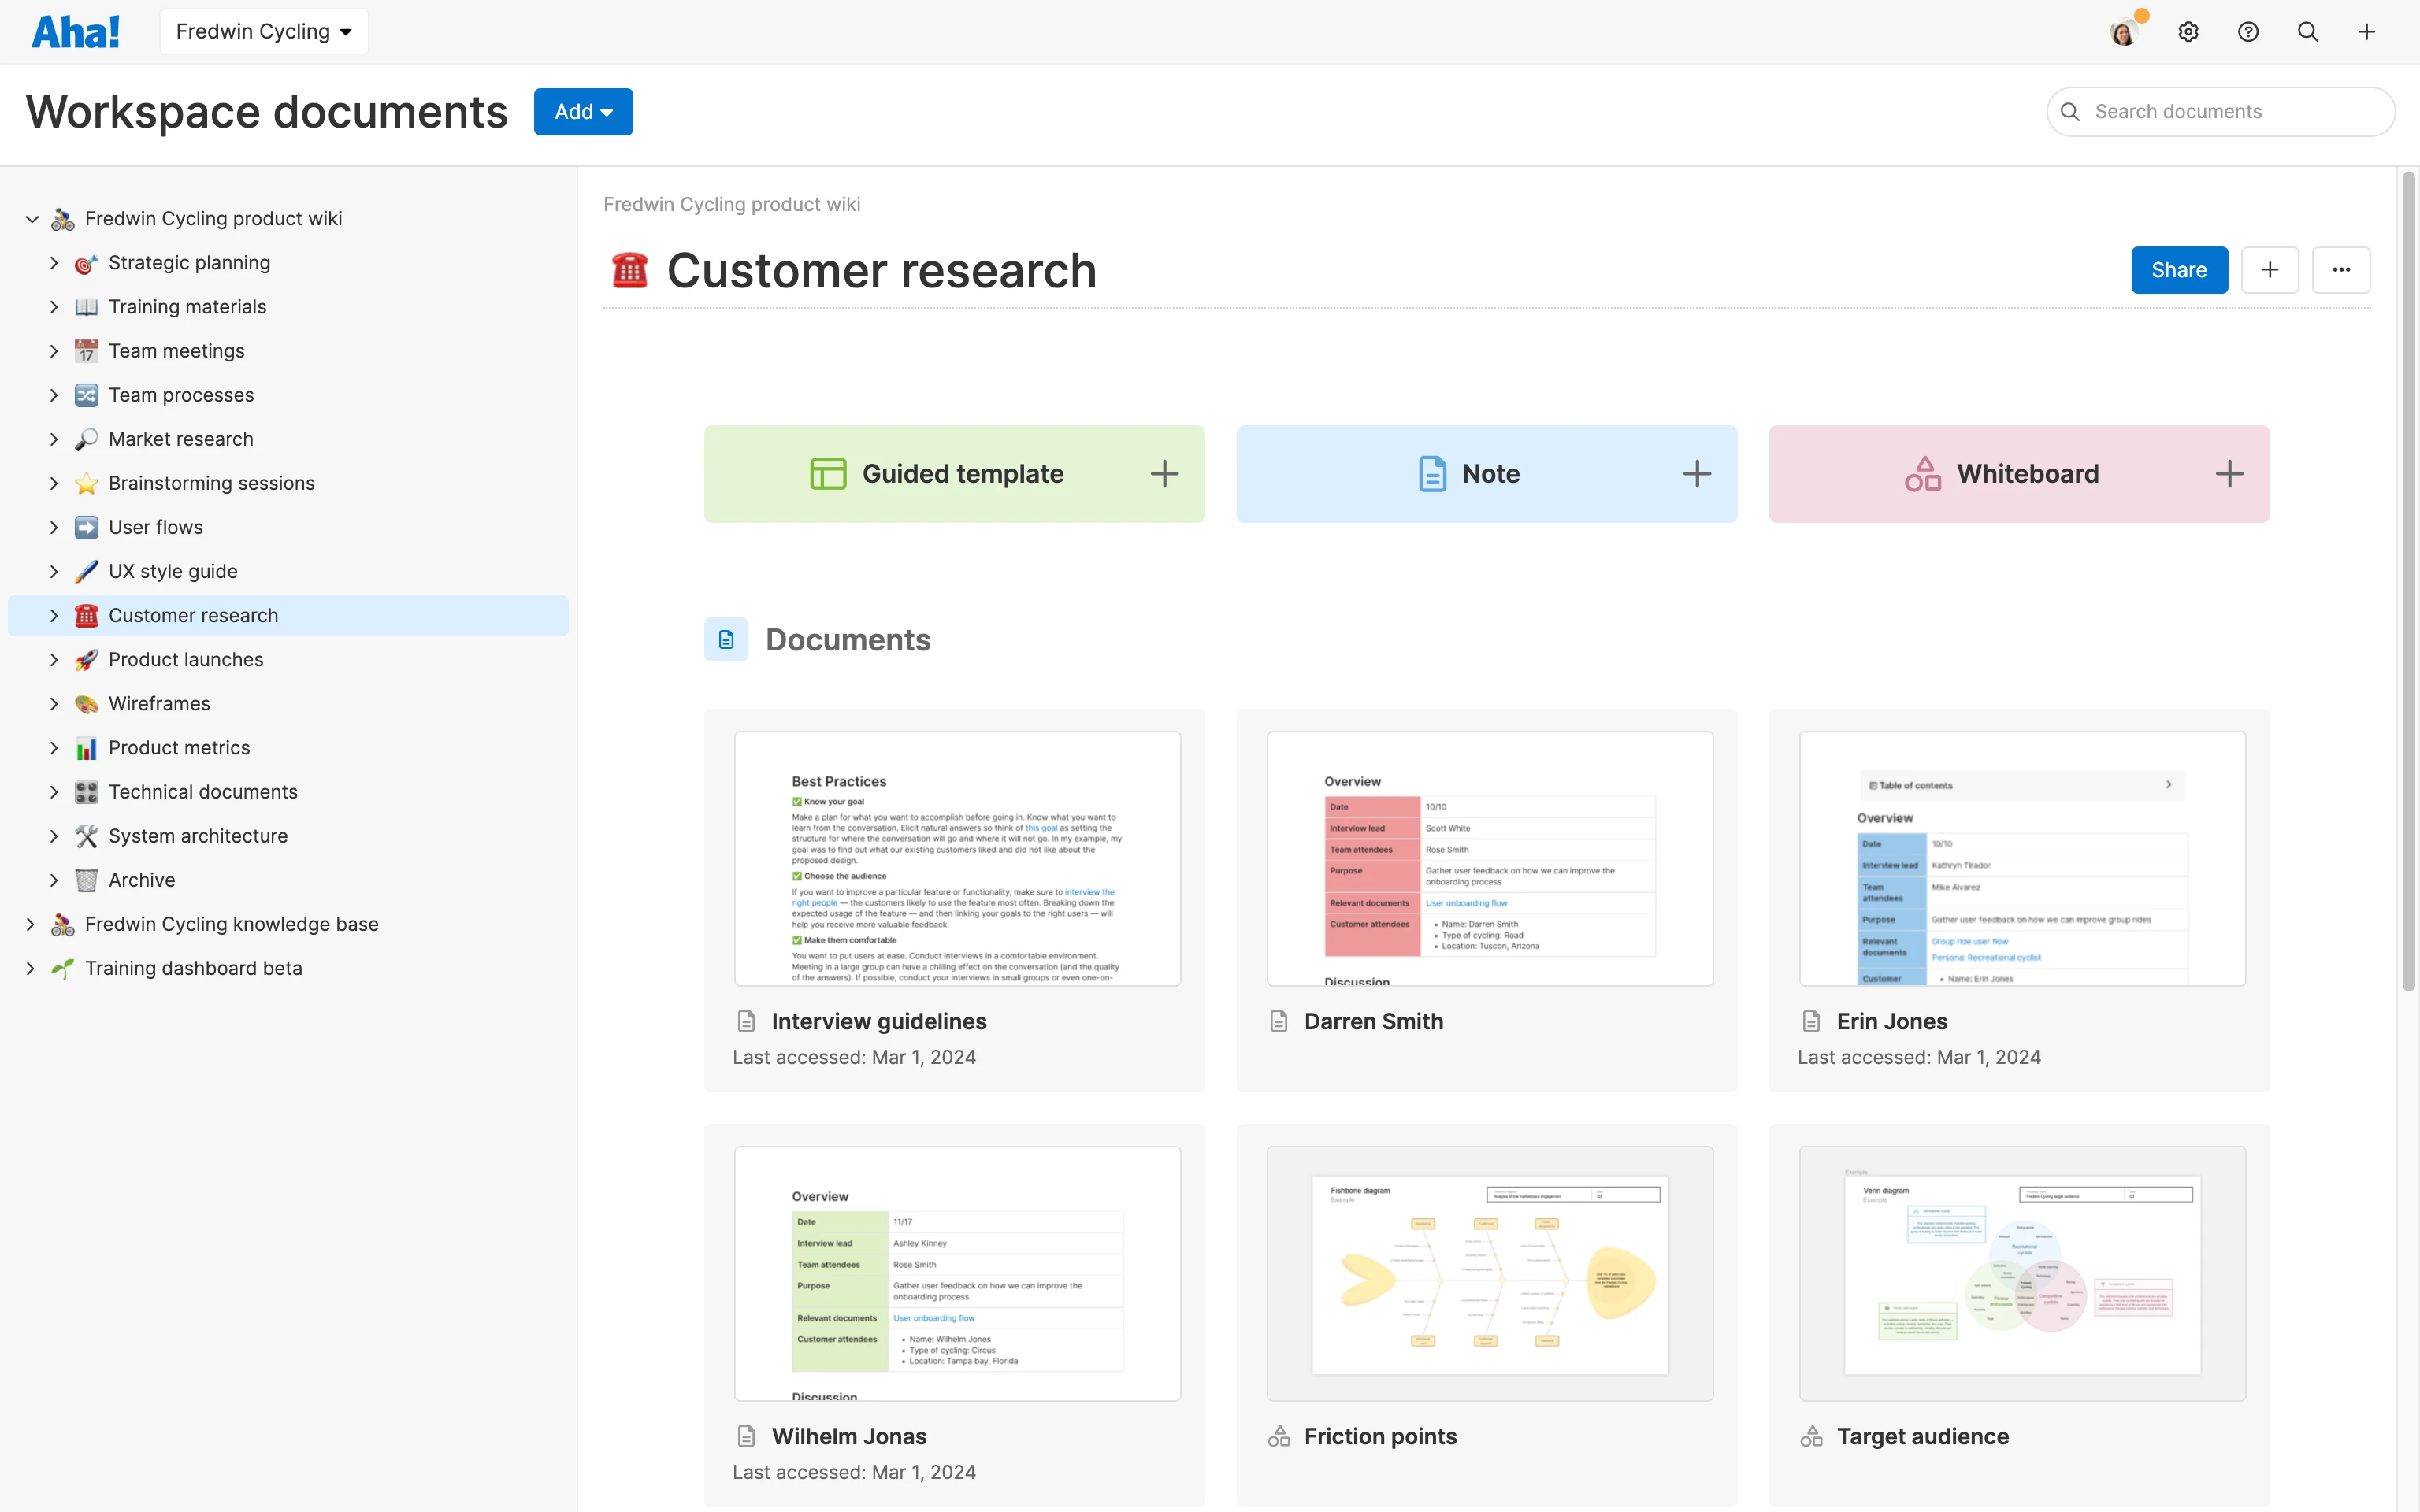Viewport: 2420px width, 1512px height.
Task: Open the Fredwin Cycling workspace switcher
Action: click(263, 31)
